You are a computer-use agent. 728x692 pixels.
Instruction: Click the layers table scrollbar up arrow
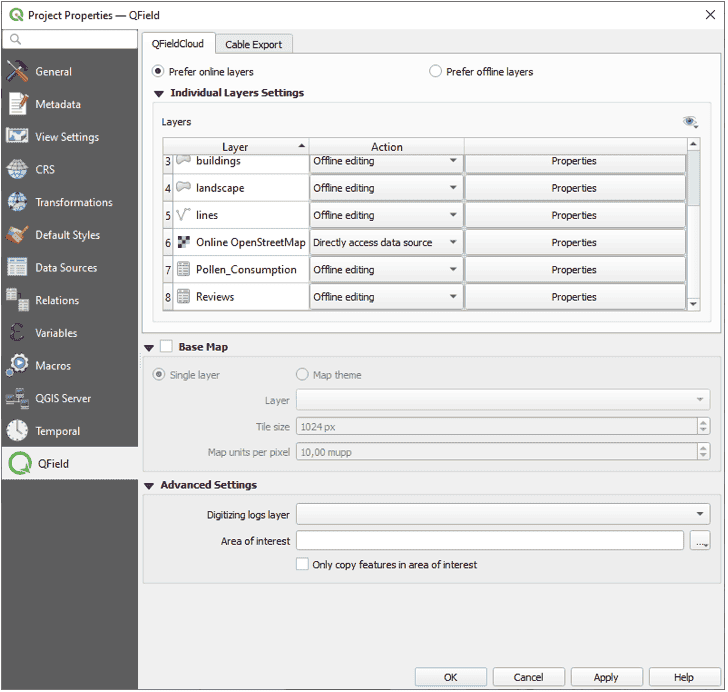(x=694, y=144)
